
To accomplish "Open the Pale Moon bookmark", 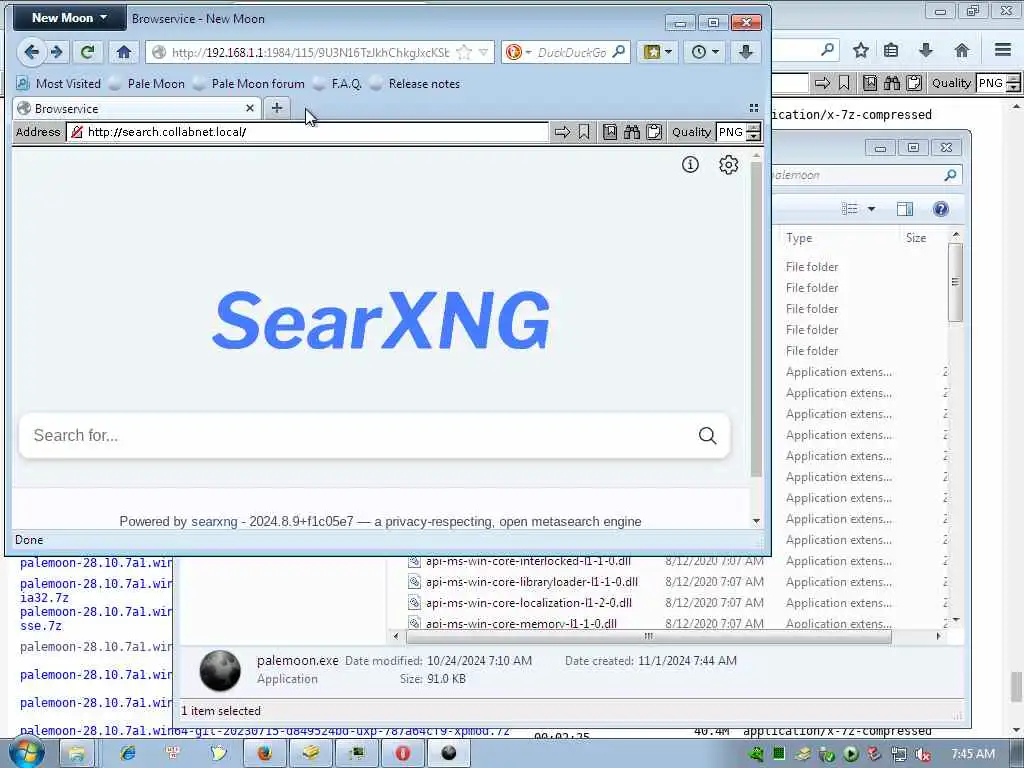I will [x=148, y=84].
